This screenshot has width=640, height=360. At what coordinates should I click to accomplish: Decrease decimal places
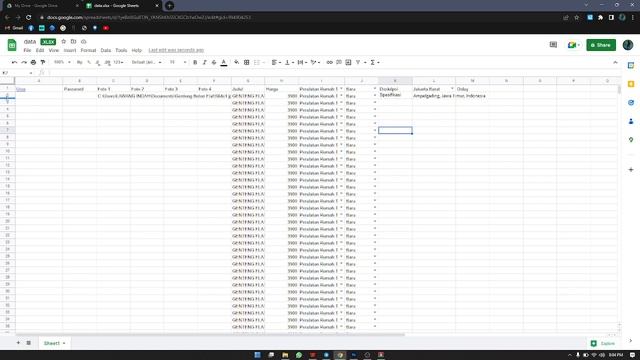98,62
